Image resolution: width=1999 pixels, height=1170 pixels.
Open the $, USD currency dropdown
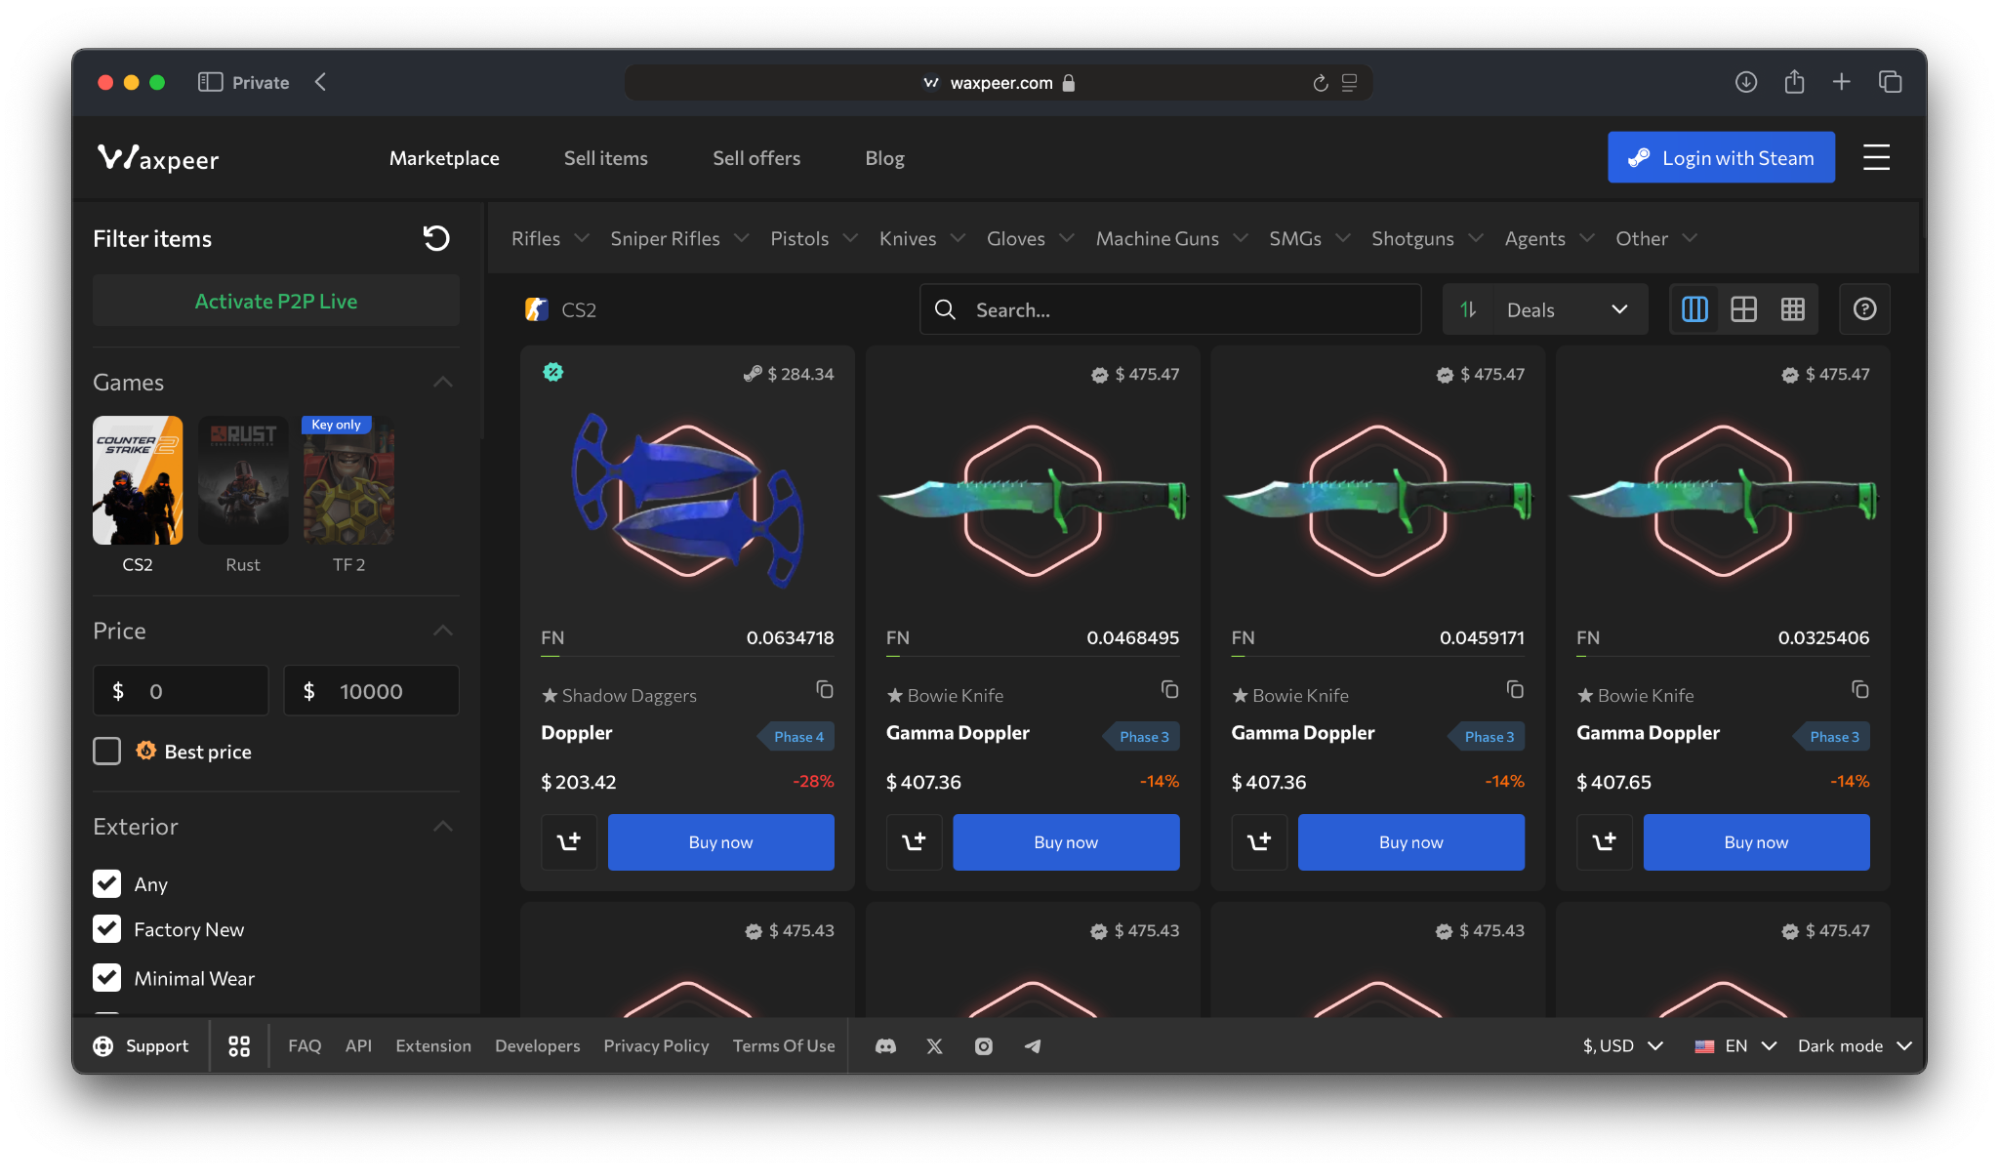1622,1046
